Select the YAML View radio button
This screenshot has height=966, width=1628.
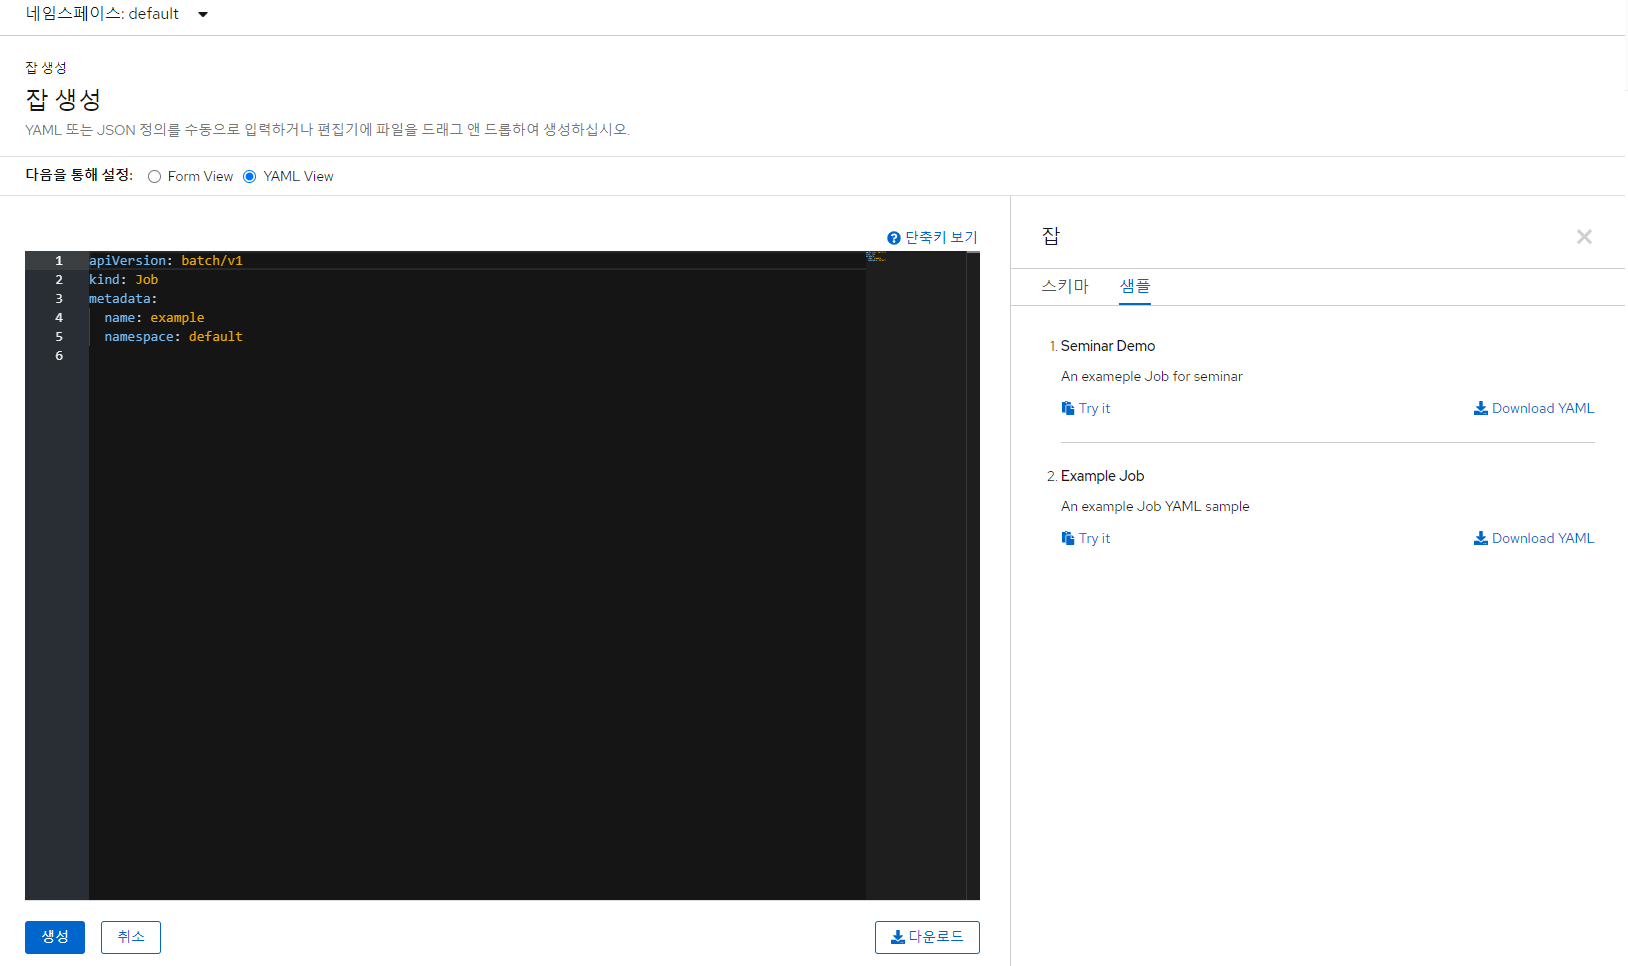[x=250, y=177]
